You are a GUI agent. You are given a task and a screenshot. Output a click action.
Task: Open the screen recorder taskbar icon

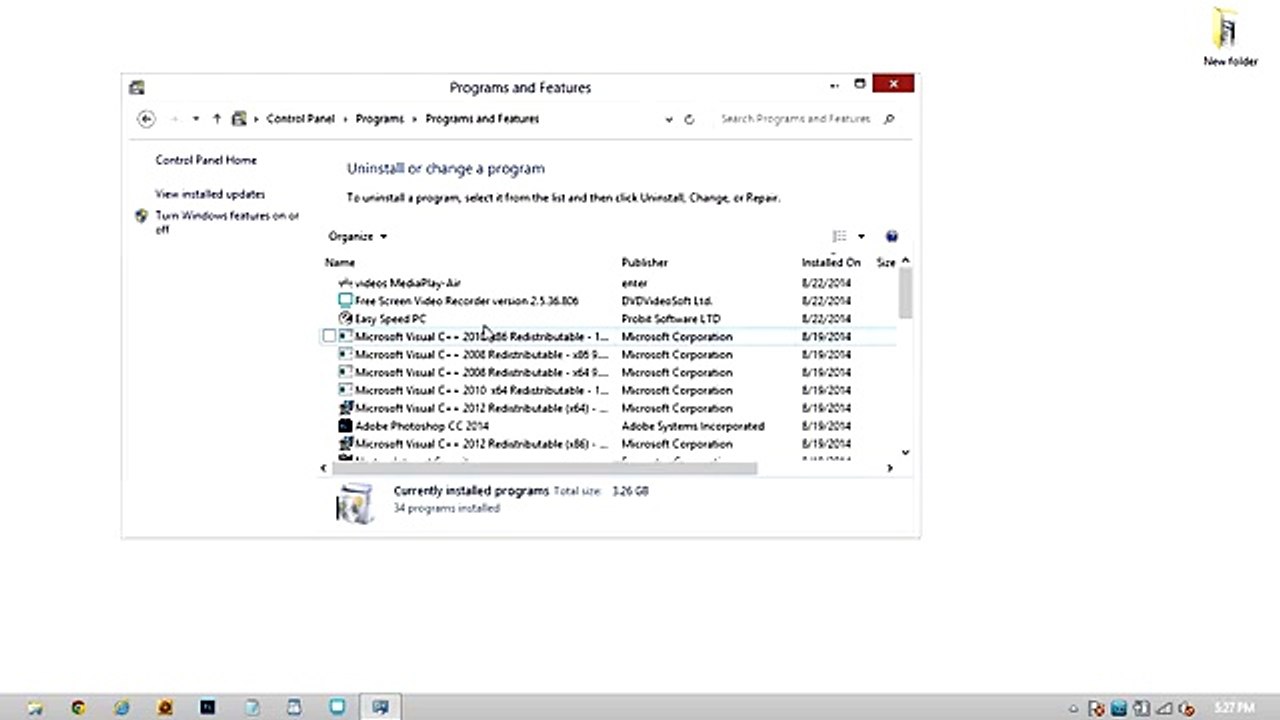tap(337, 707)
